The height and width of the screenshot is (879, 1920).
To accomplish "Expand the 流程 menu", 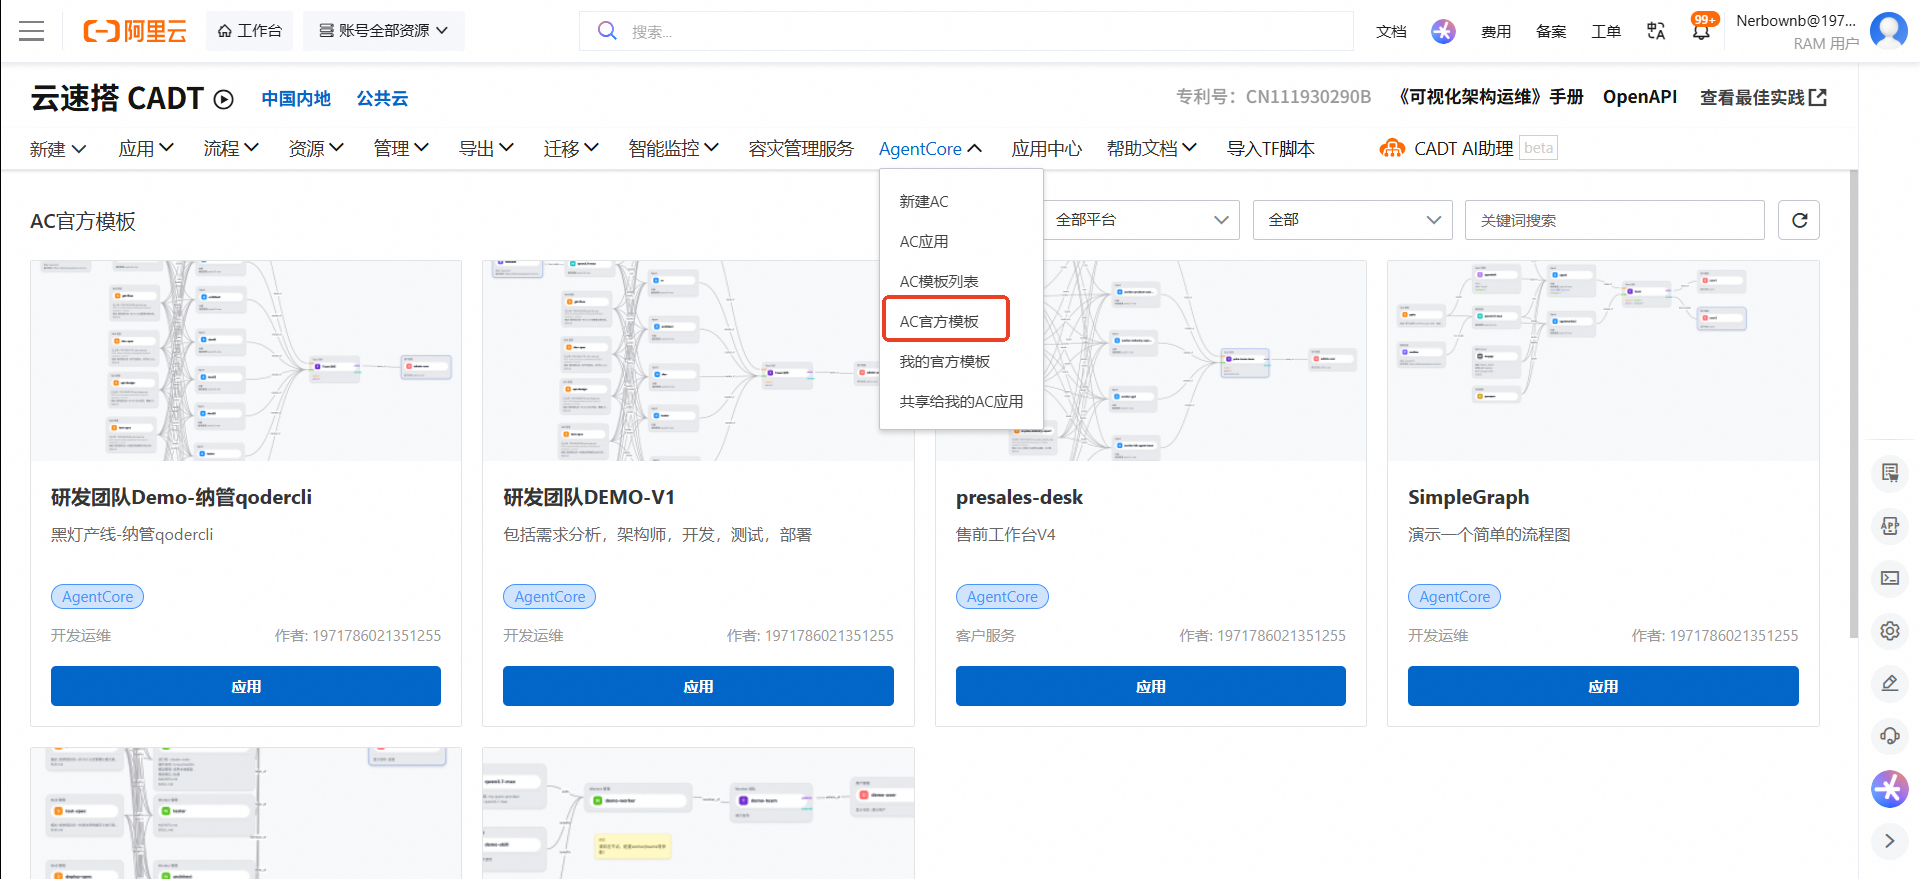I will pyautogui.click(x=231, y=149).
